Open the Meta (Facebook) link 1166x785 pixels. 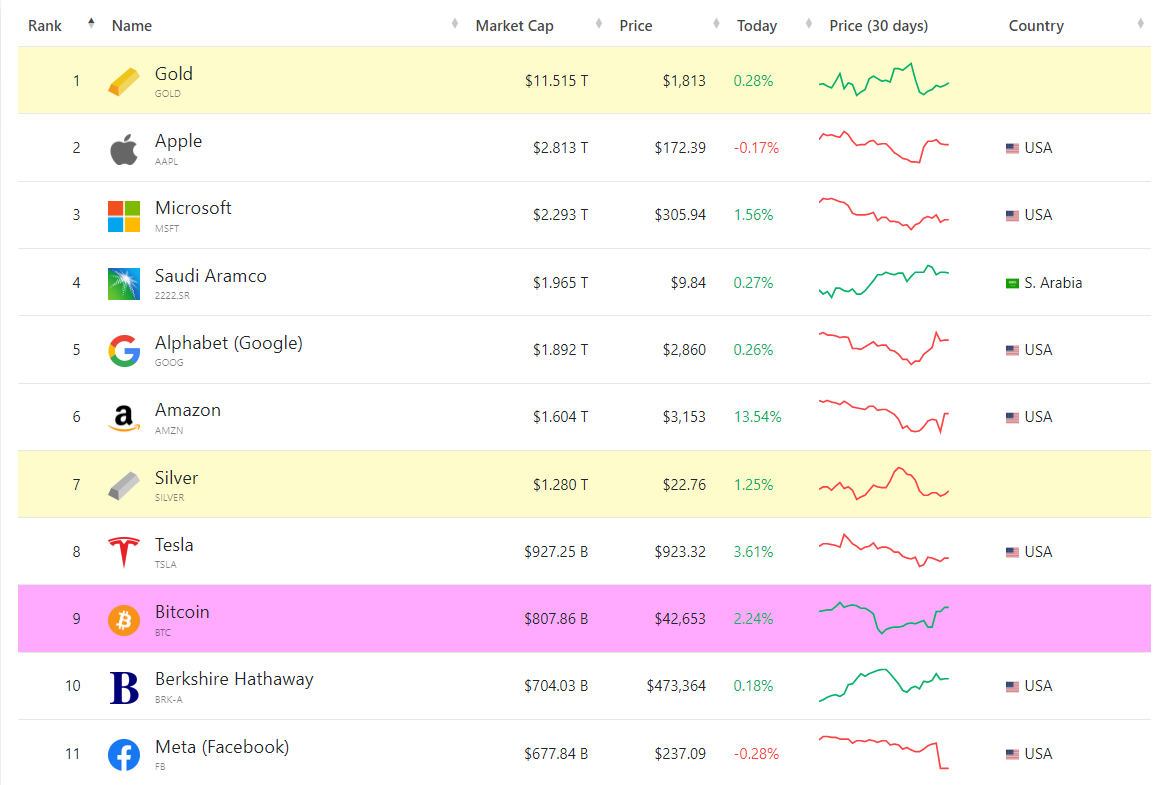point(222,747)
